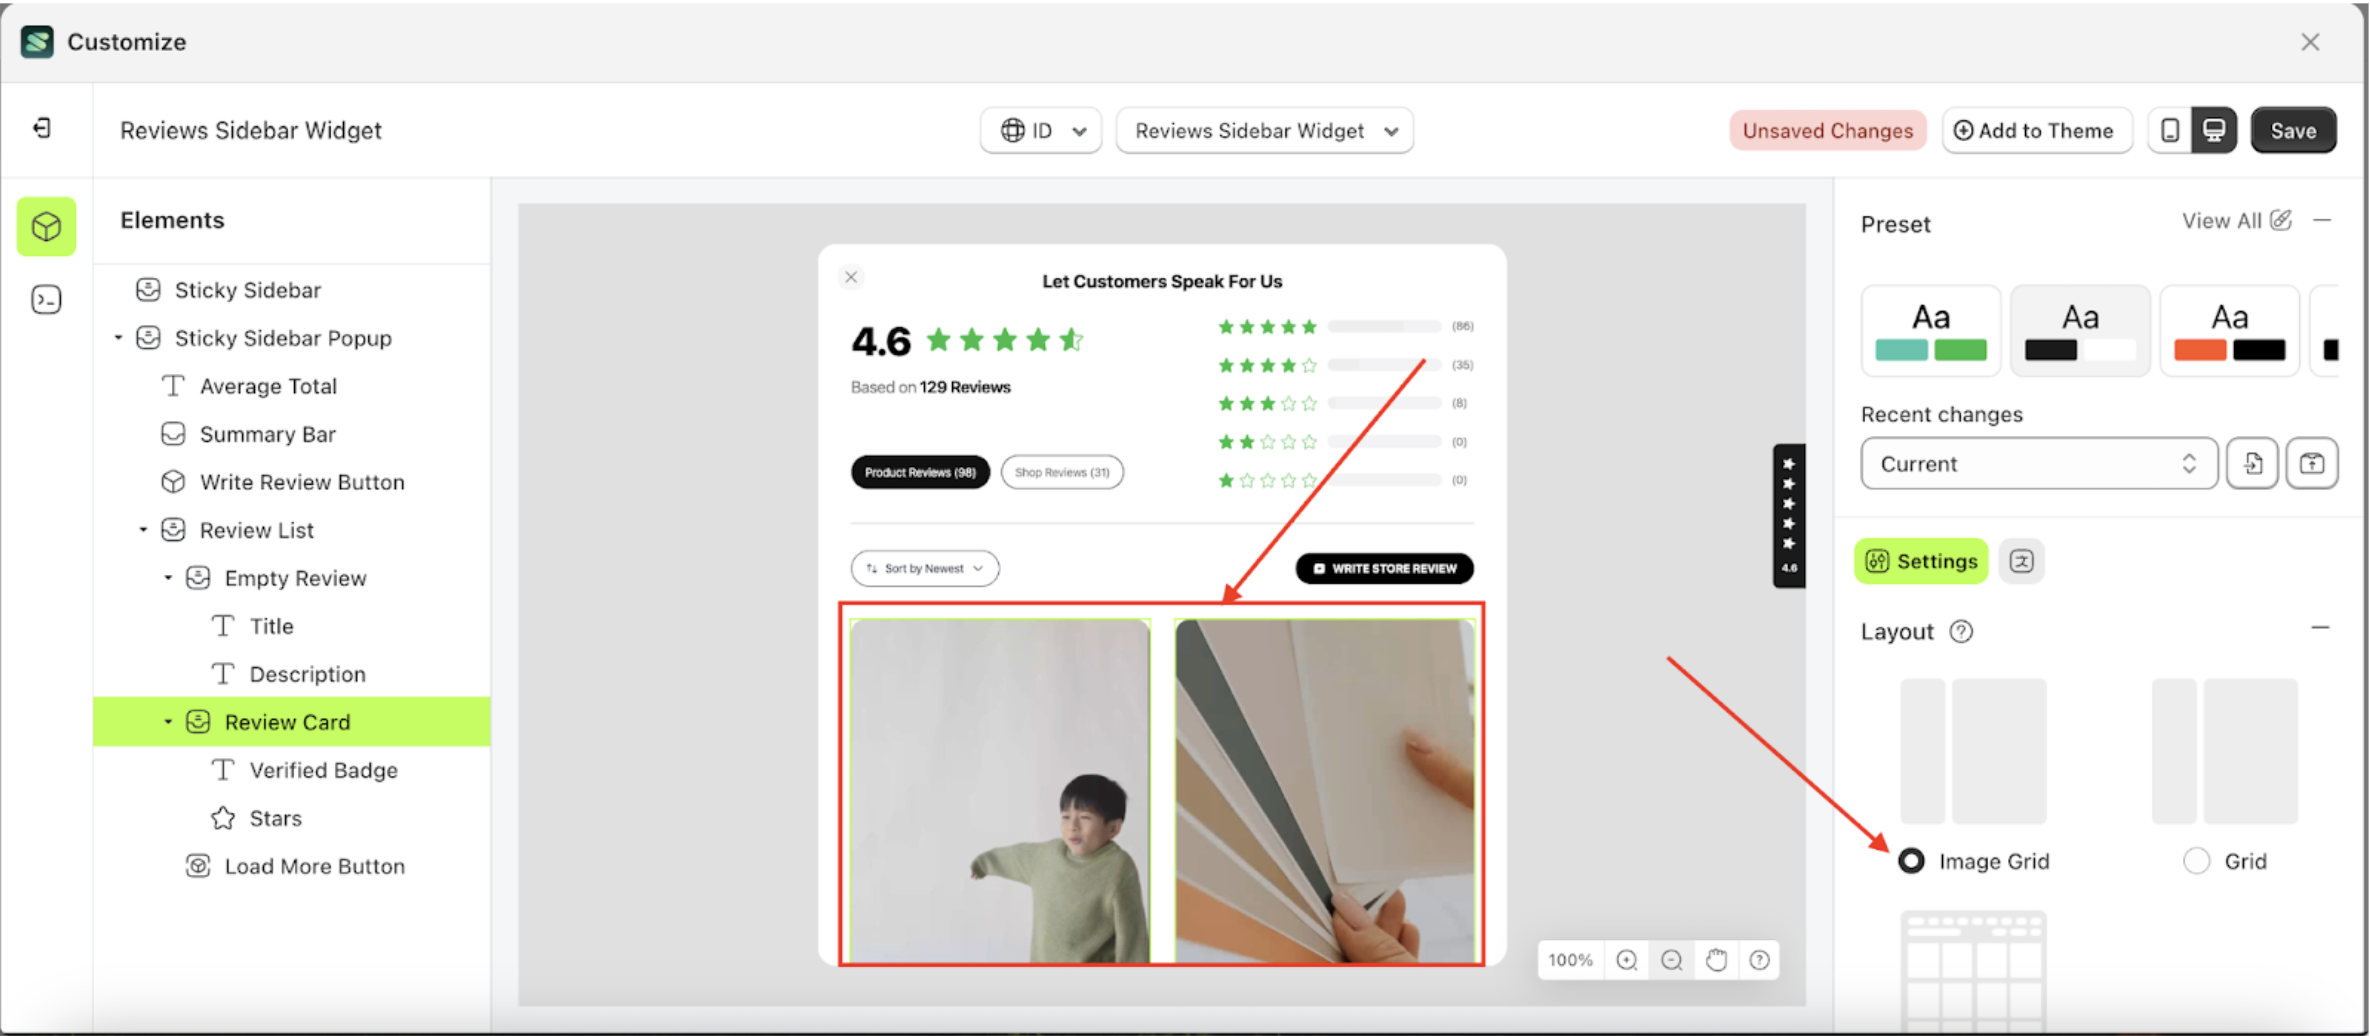Click the zoom out magnifier icon

coord(1671,960)
